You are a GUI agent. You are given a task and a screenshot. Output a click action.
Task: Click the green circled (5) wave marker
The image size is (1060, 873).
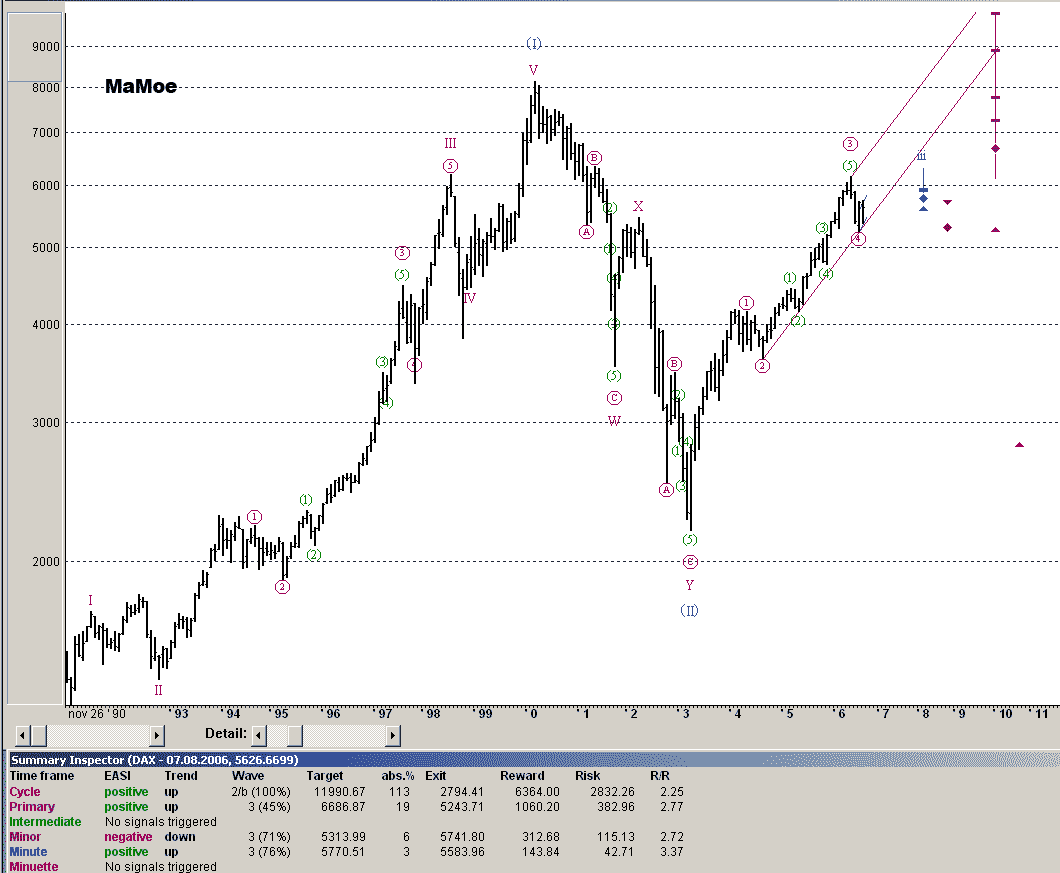[612, 375]
